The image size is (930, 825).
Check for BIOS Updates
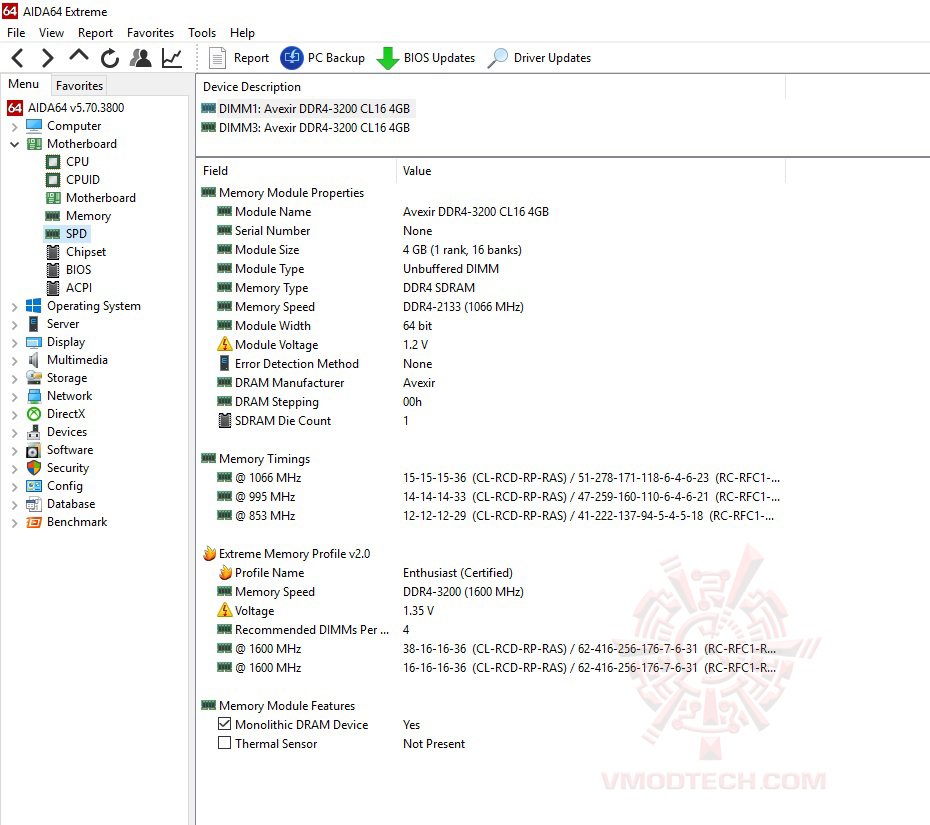point(426,58)
